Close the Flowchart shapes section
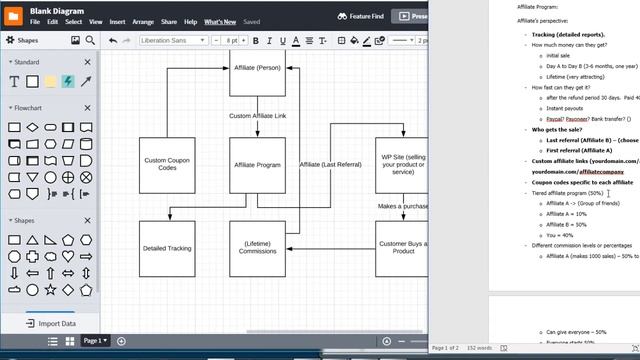The height and width of the screenshot is (360, 640). click(87, 108)
